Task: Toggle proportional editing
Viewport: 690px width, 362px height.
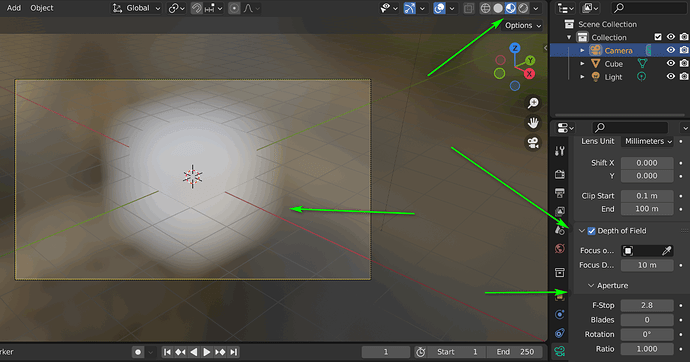Action: coord(235,8)
